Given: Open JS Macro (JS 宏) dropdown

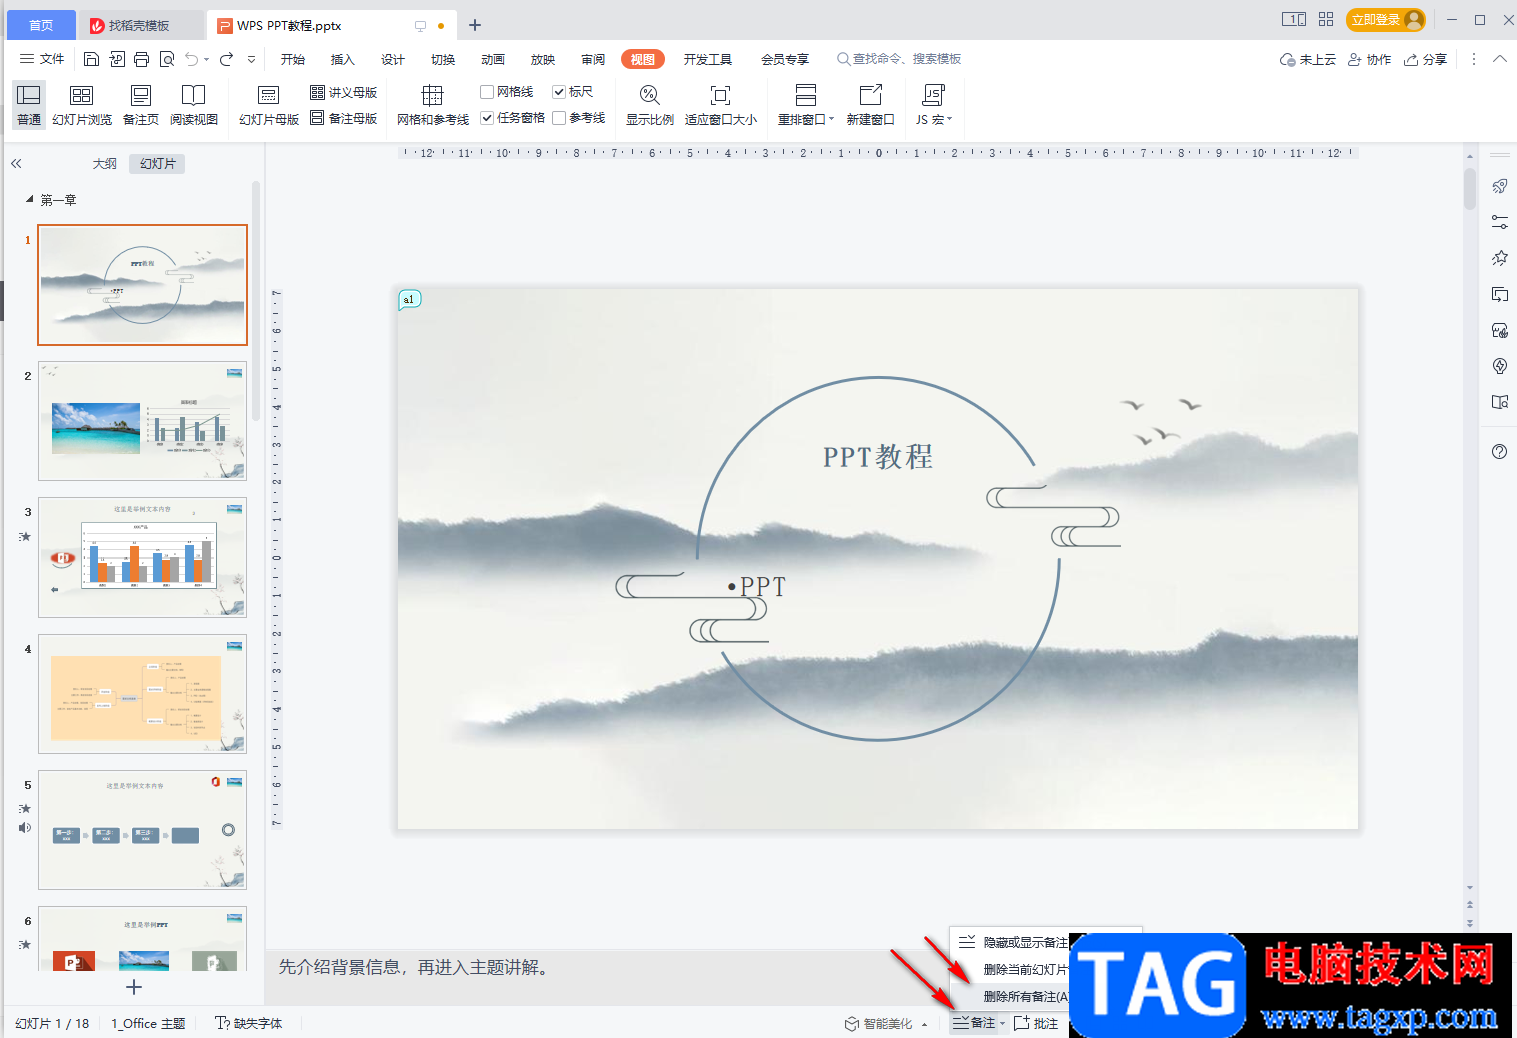Looking at the screenshot, I should 934,105.
